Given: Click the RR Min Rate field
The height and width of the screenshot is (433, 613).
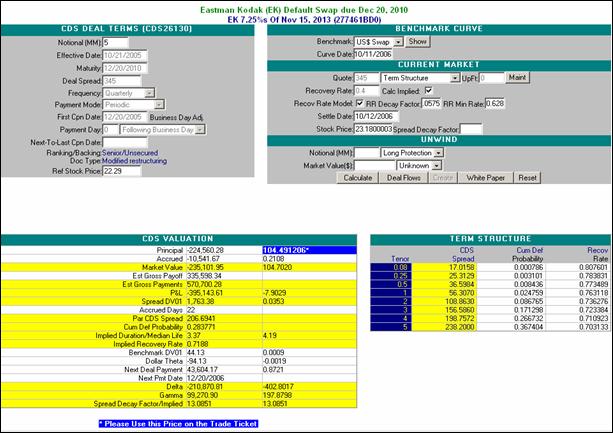Looking at the screenshot, I should pos(495,104).
